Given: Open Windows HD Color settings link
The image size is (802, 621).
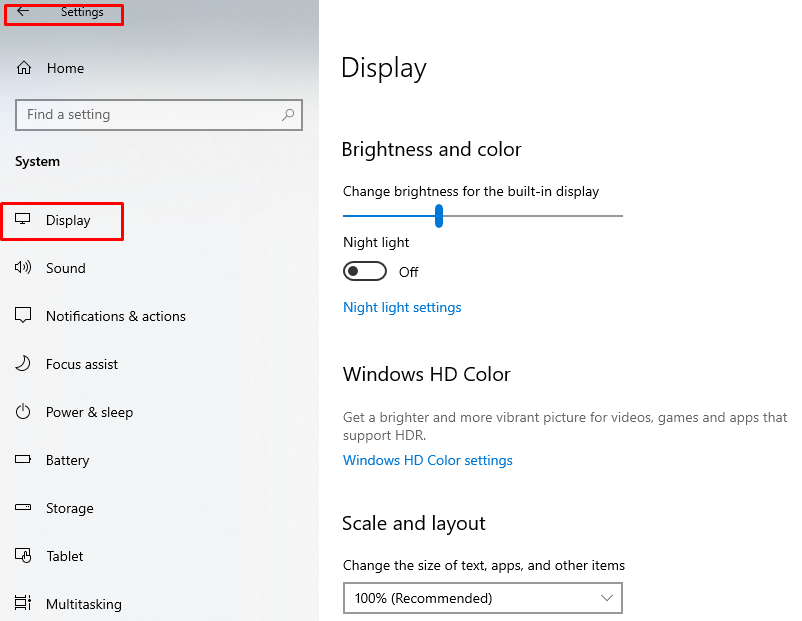Looking at the screenshot, I should (428, 460).
